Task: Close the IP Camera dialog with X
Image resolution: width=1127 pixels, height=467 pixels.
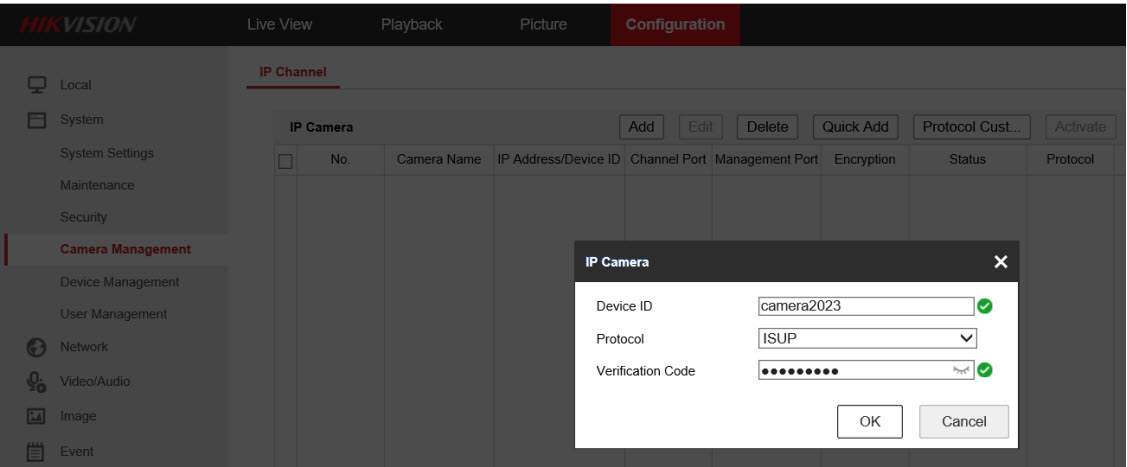Action: tap(1000, 262)
